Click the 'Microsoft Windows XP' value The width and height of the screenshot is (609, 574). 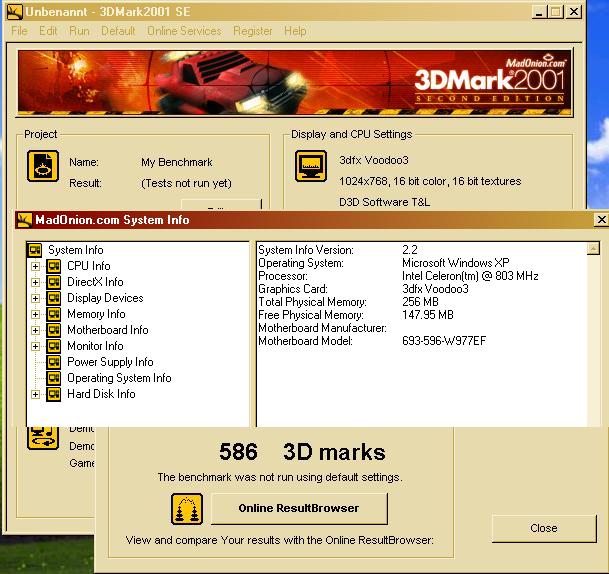(456, 263)
